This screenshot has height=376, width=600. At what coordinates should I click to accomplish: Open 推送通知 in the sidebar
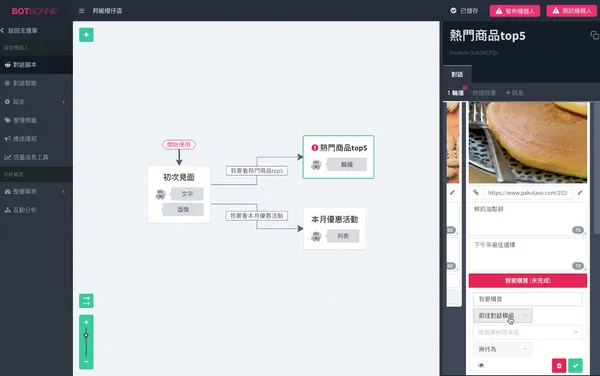pyautogui.click(x=36, y=138)
